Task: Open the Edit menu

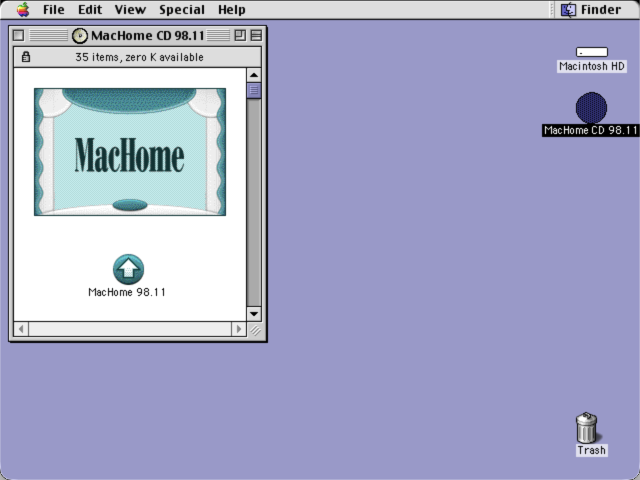Action: tap(90, 9)
